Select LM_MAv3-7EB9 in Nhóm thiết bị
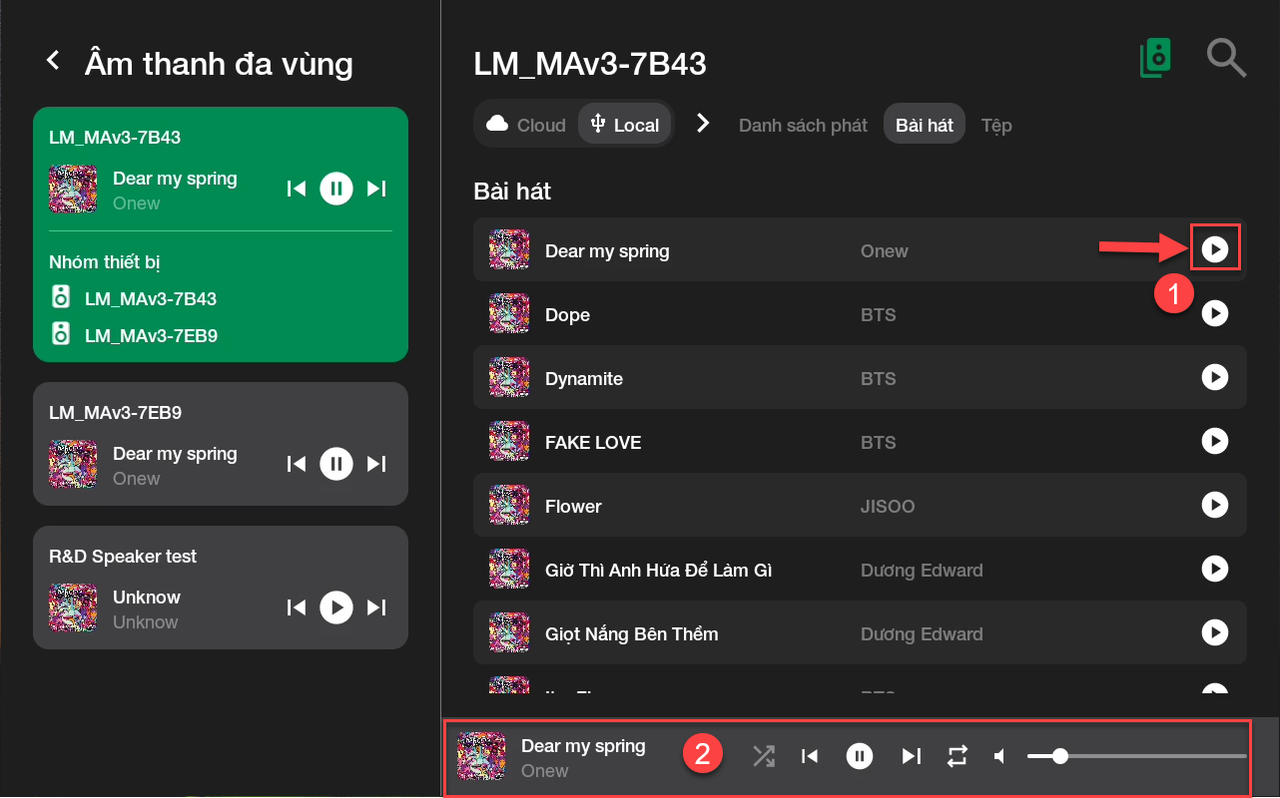This screenshot has width=1280, height=798. [150, 336]
